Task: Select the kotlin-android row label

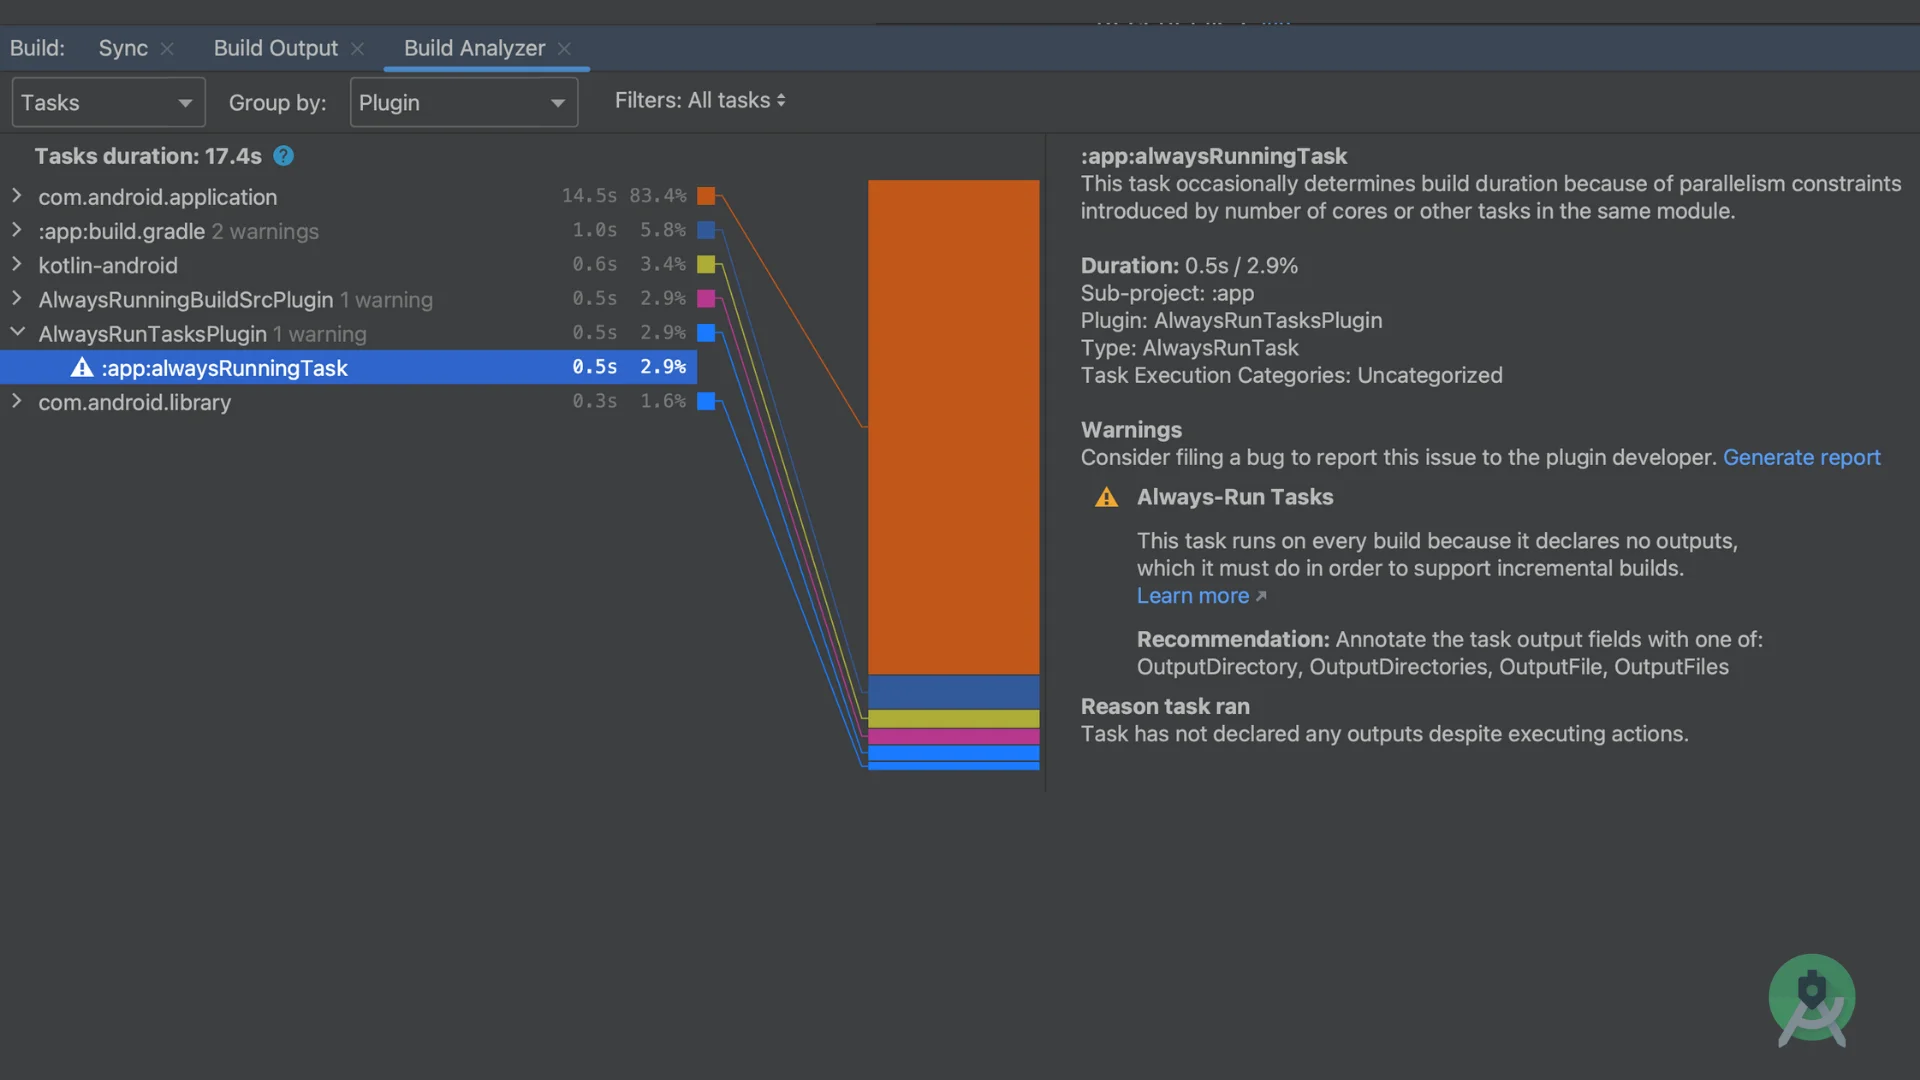Action: [x=108, y=265]
